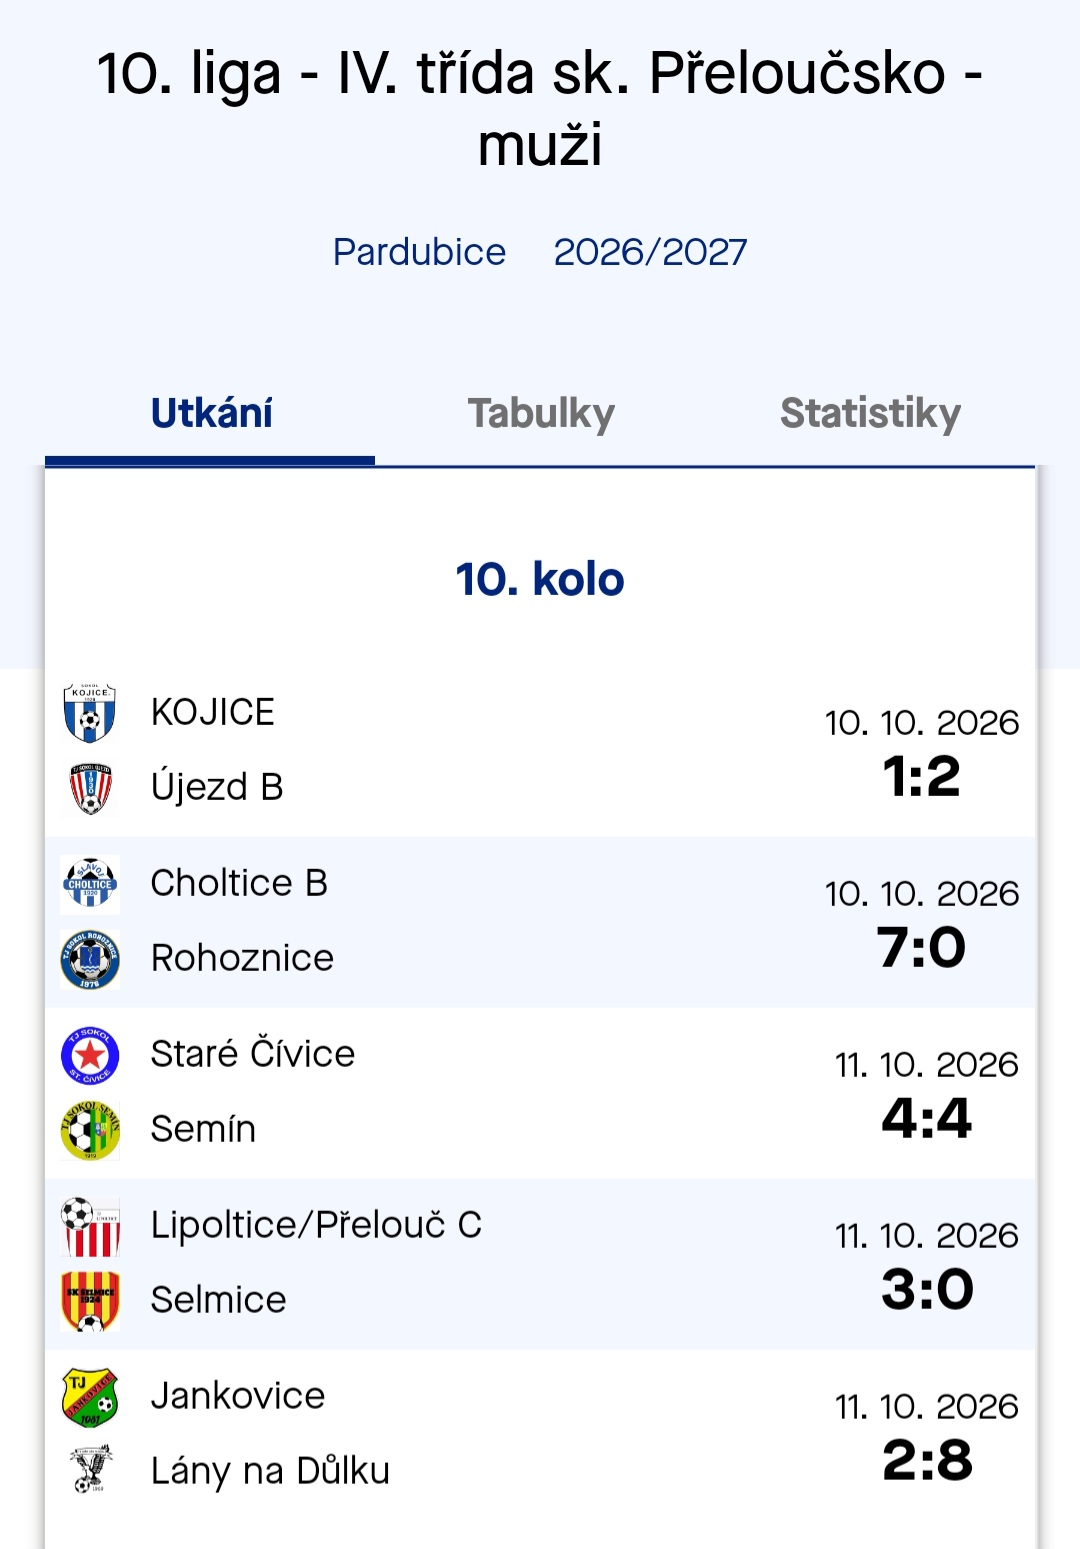Click the Jankovice team logo

90,1397
